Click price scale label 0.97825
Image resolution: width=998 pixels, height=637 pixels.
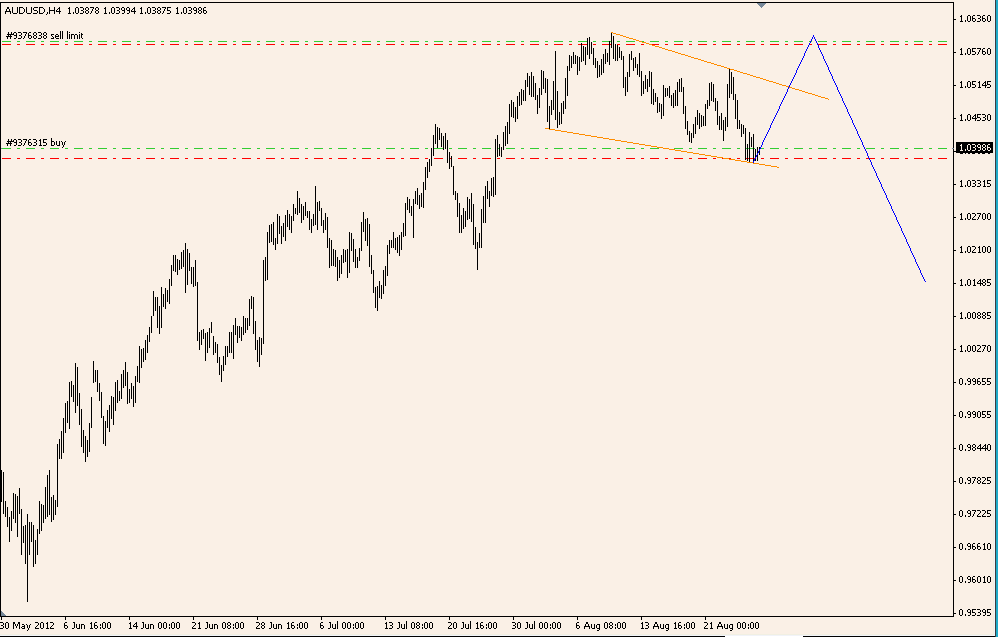[x=974, y=480]
